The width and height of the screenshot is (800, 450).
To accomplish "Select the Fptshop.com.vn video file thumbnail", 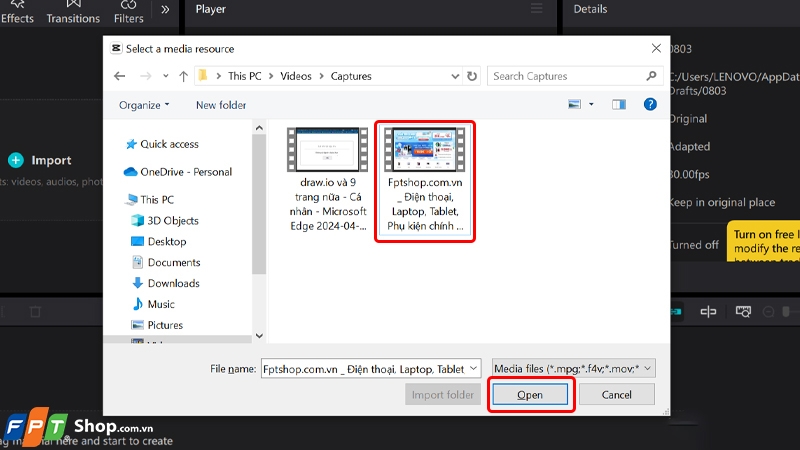I will 424,149.
